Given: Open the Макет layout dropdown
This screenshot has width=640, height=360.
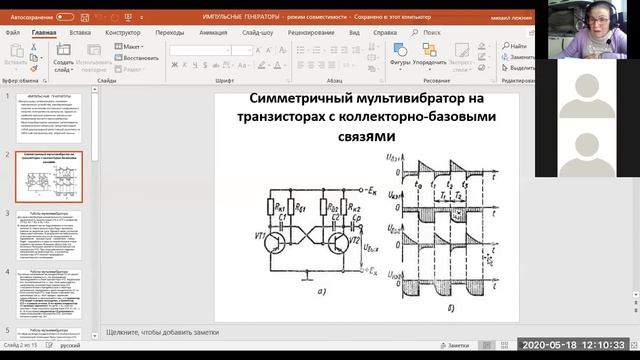Looking at the screenshot, I should coord(129,47).
